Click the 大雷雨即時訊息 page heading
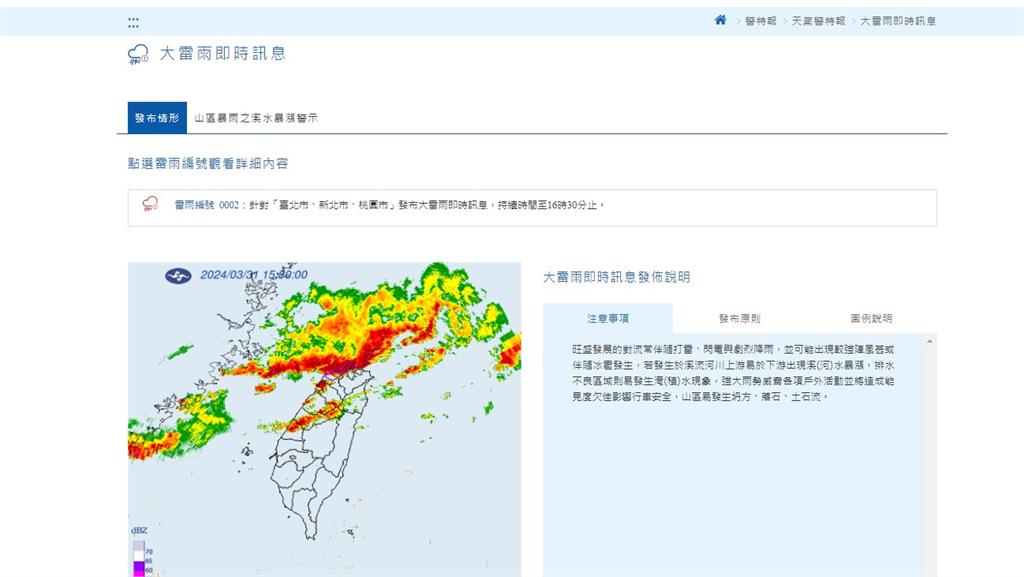 pos(223,54)
